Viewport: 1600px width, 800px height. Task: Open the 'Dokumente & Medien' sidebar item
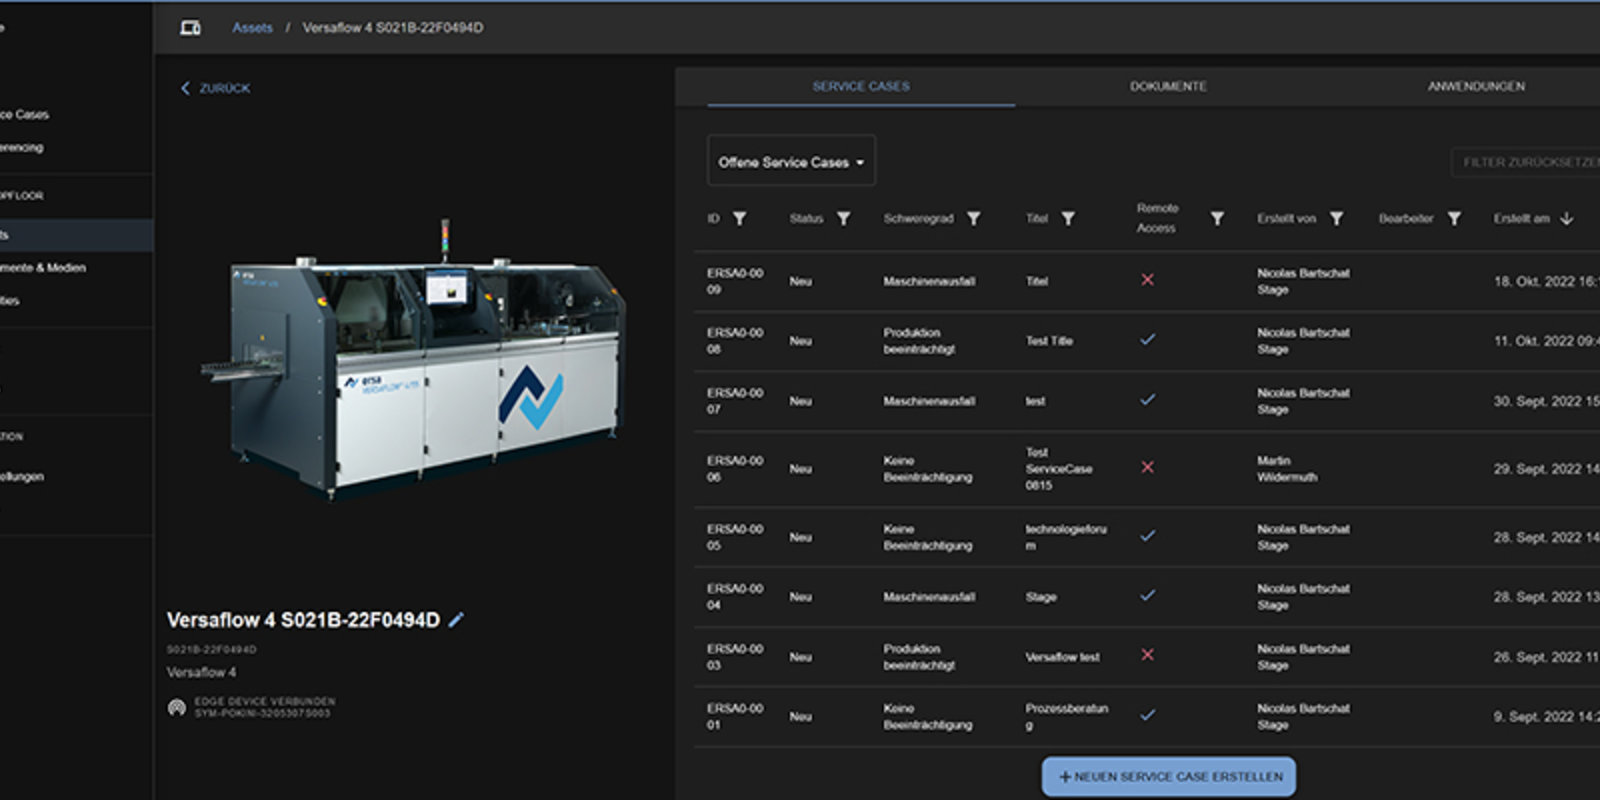[x=43, y=268]
